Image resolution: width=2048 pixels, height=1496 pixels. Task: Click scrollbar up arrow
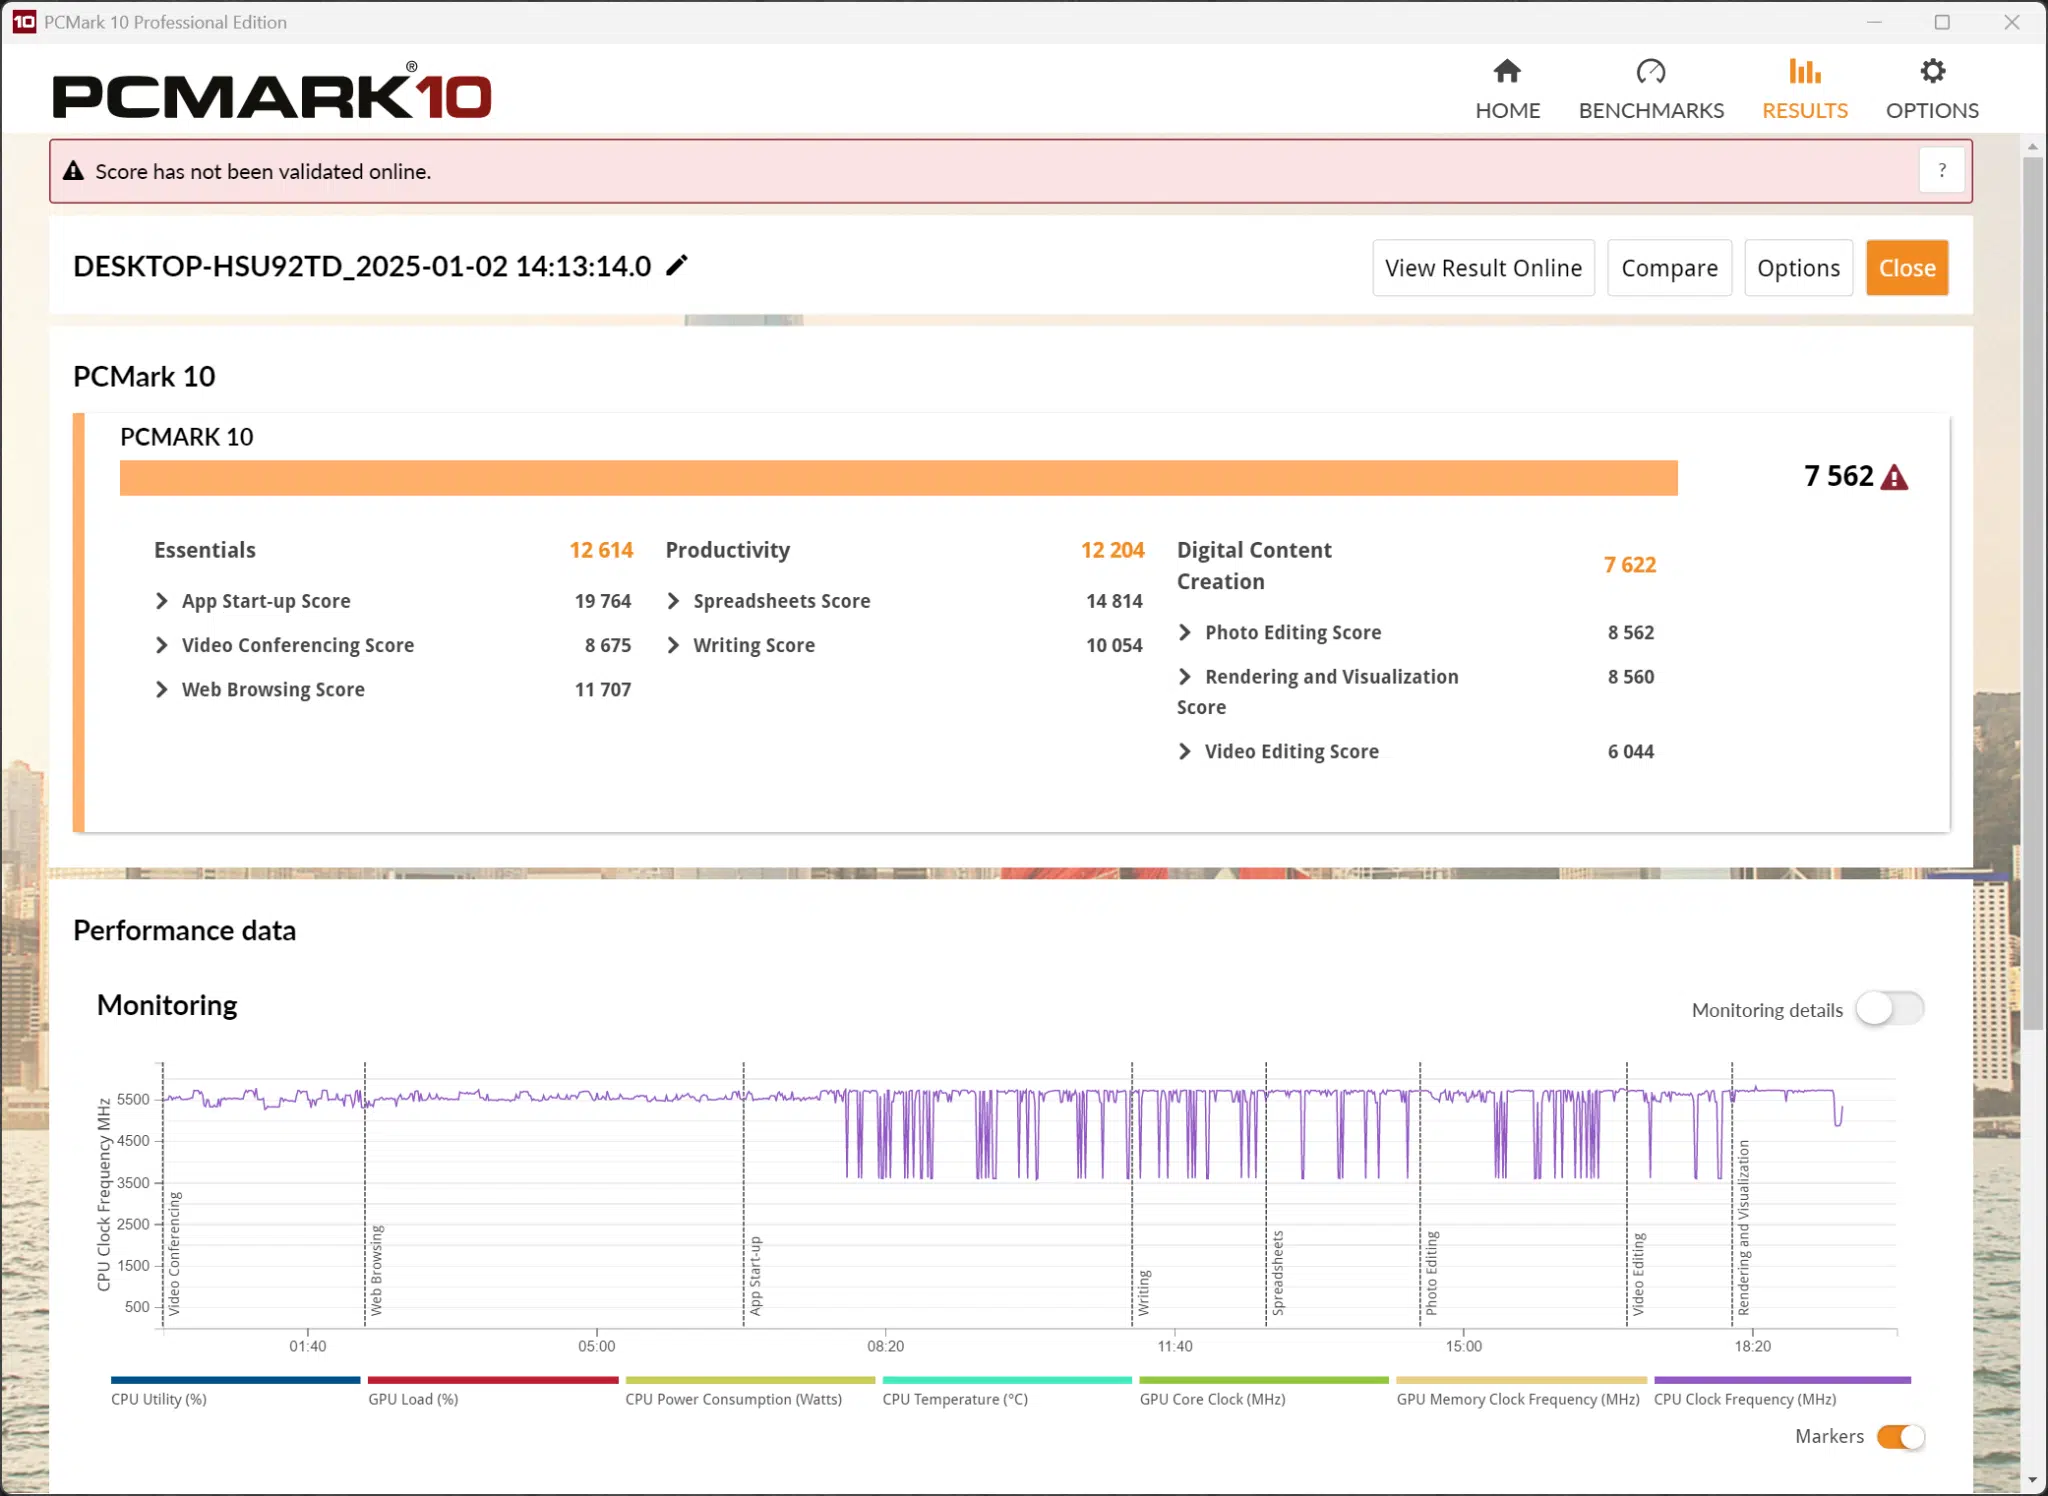tap(2032, 147)
